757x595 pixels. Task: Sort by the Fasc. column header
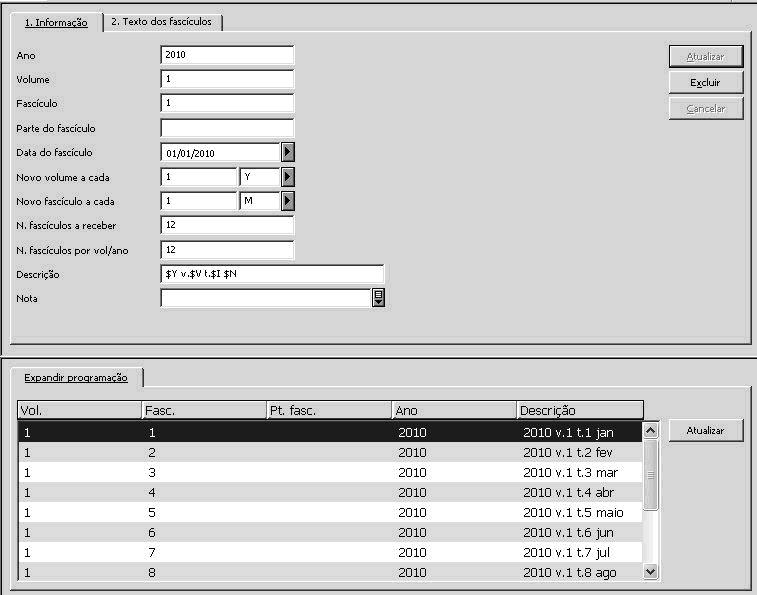tap(204, 411)
